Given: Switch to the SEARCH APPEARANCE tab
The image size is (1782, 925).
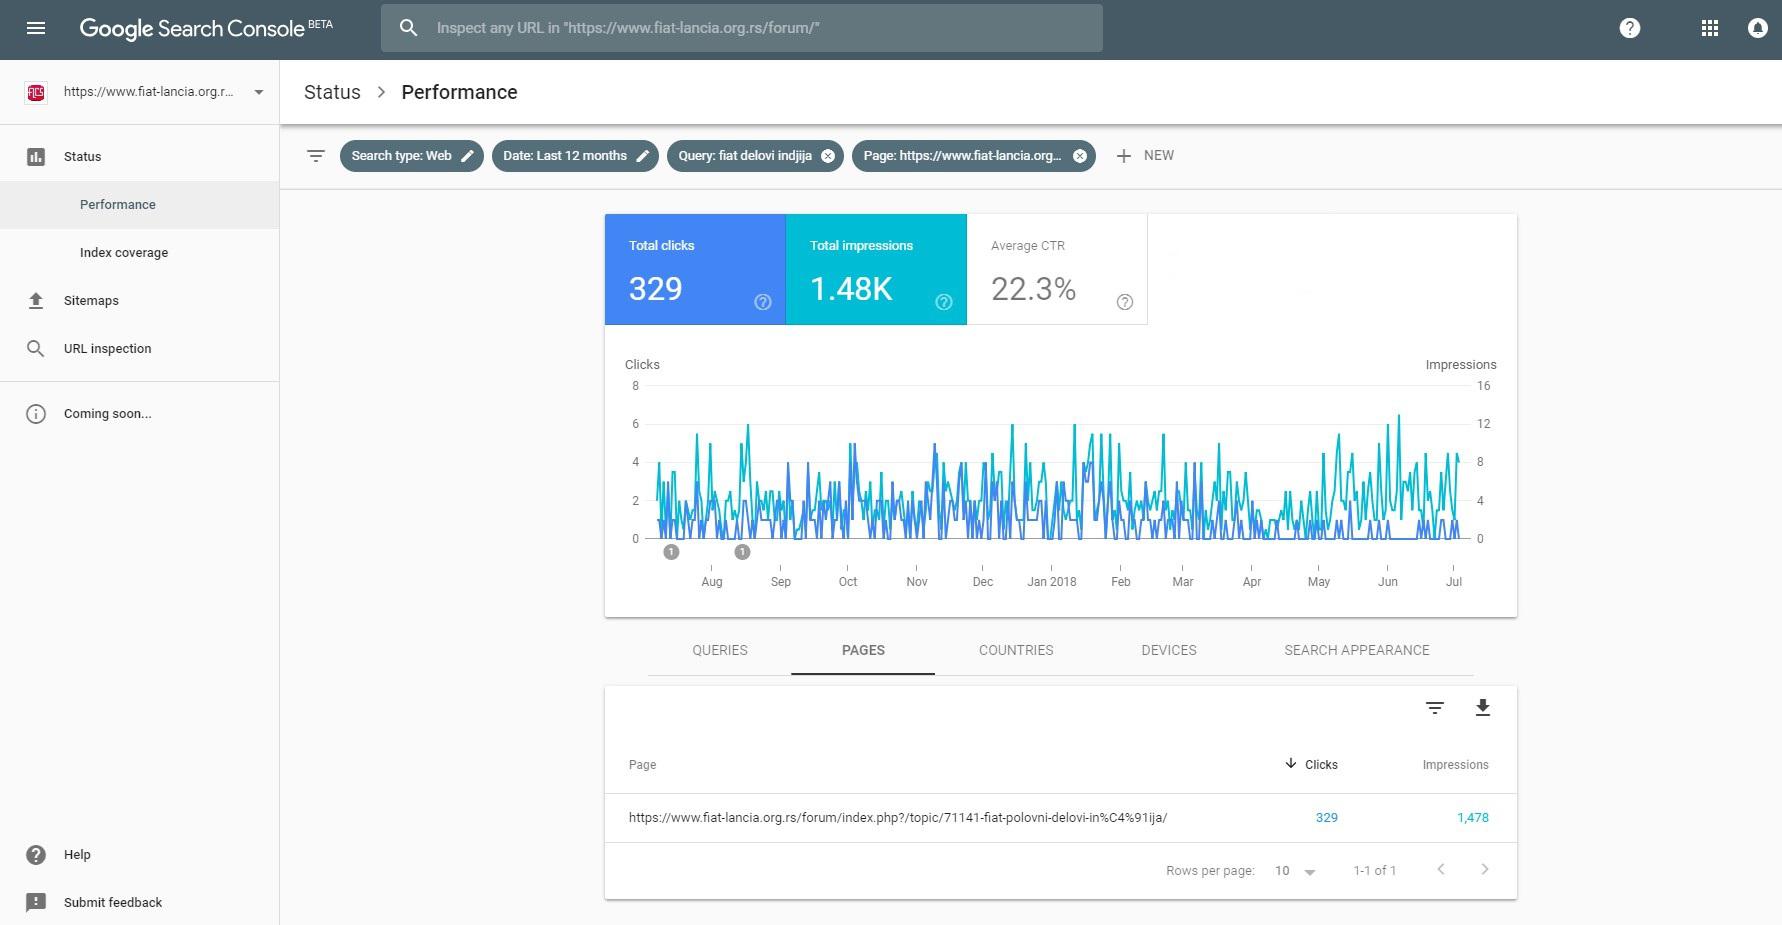Looking at the screenshot, I should (x=1357, y=650).
